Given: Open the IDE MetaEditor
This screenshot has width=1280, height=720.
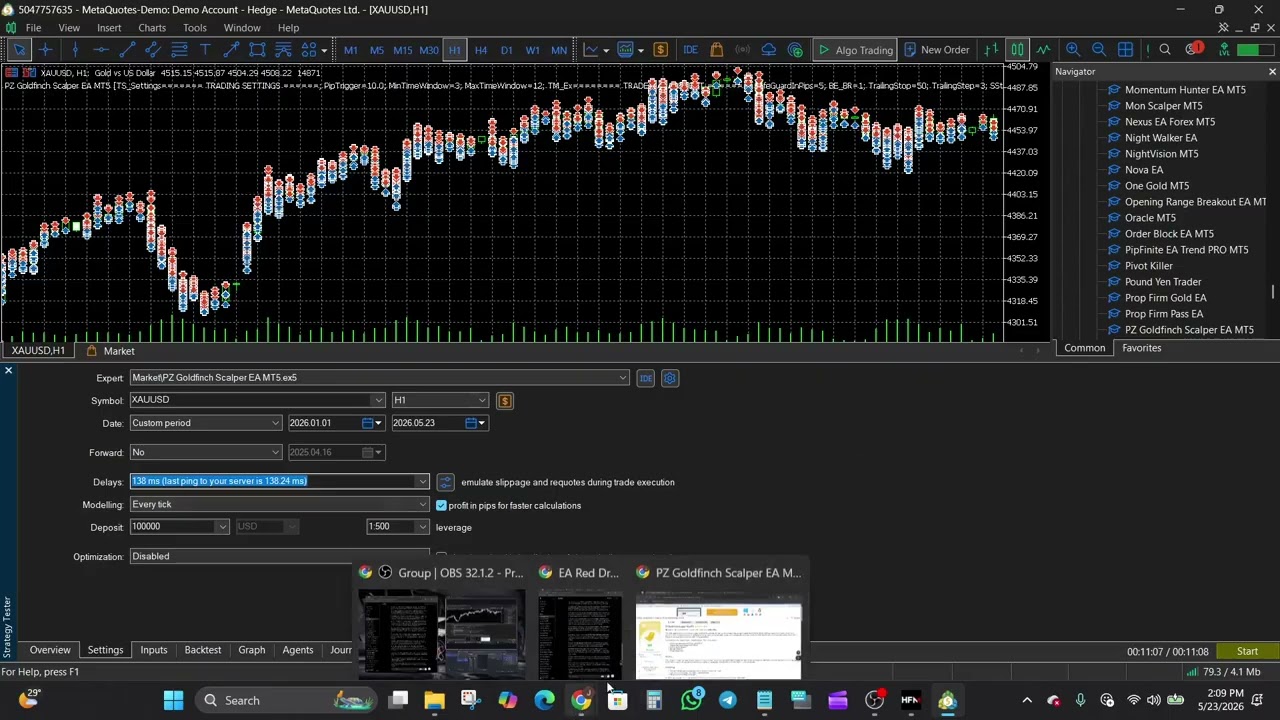Looking at the screenshot, I should [x=690, y=50].
